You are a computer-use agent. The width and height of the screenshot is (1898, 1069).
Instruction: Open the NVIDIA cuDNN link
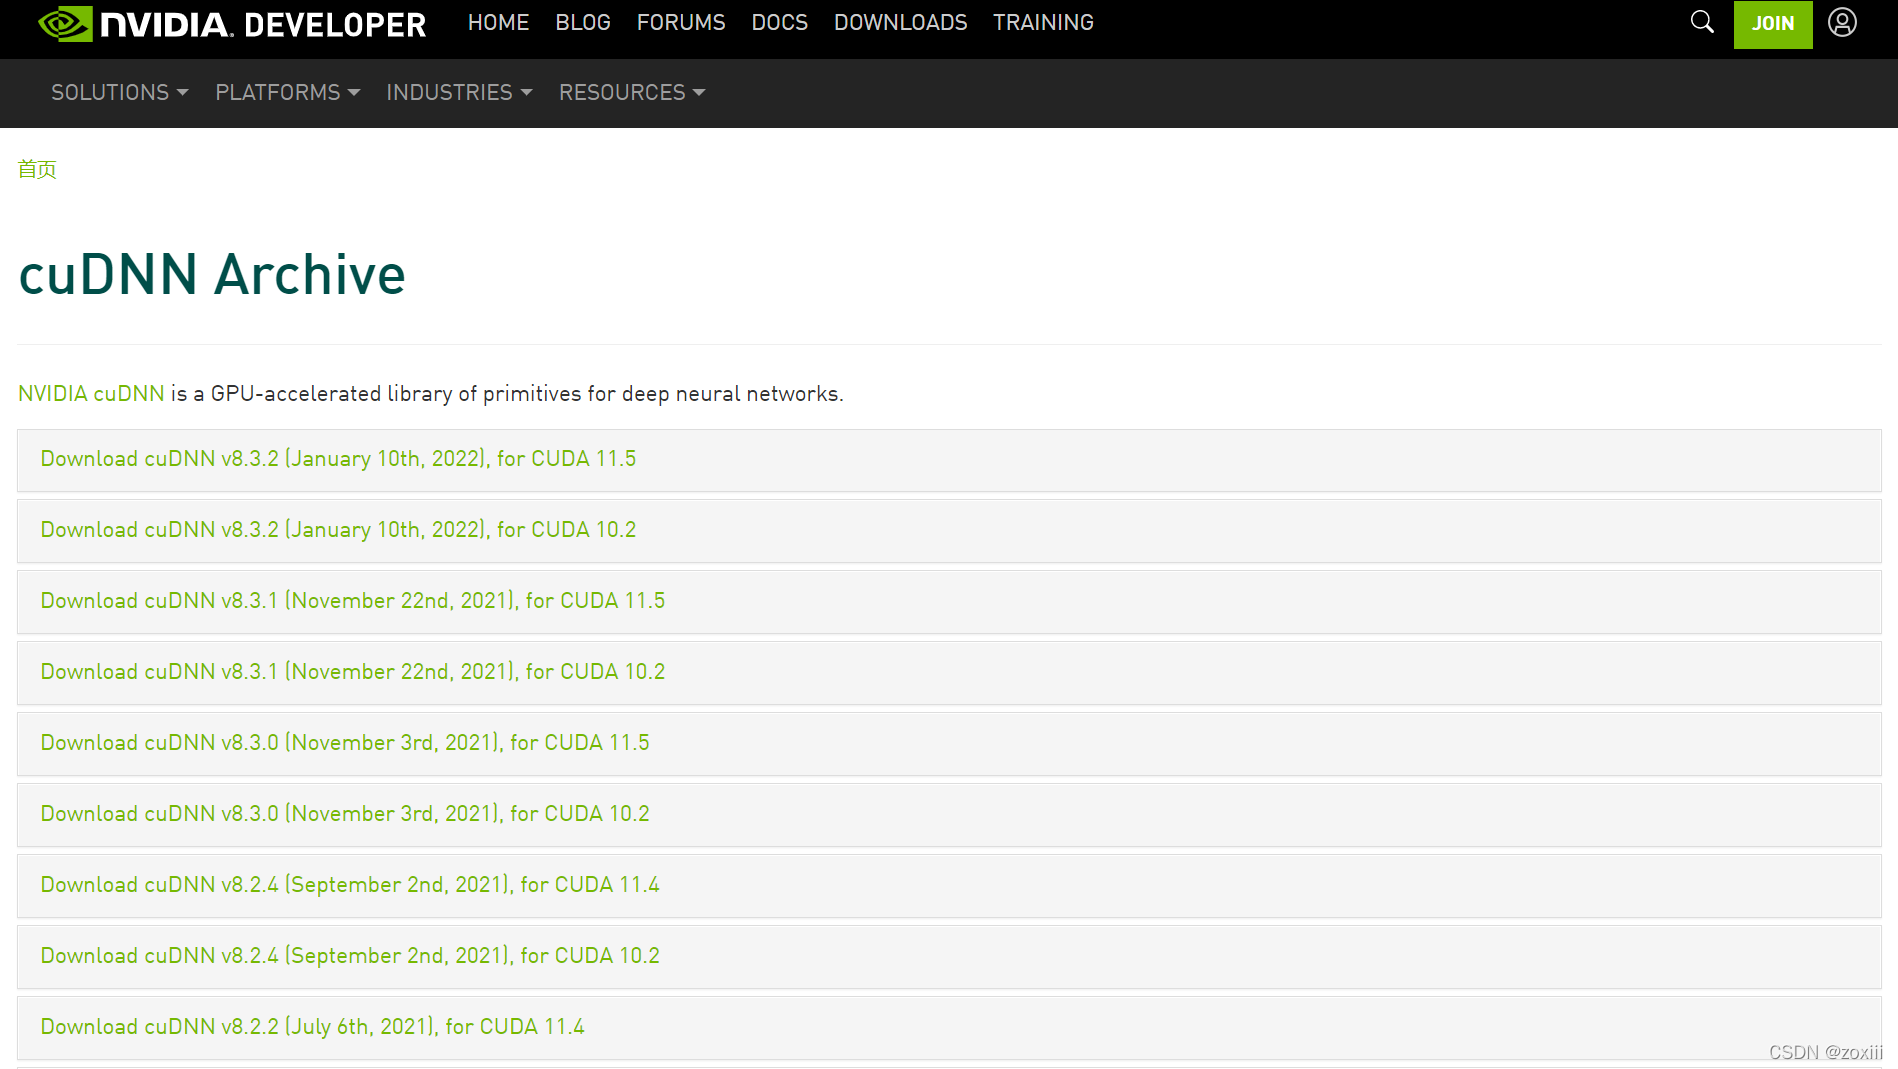coord(91,394)
